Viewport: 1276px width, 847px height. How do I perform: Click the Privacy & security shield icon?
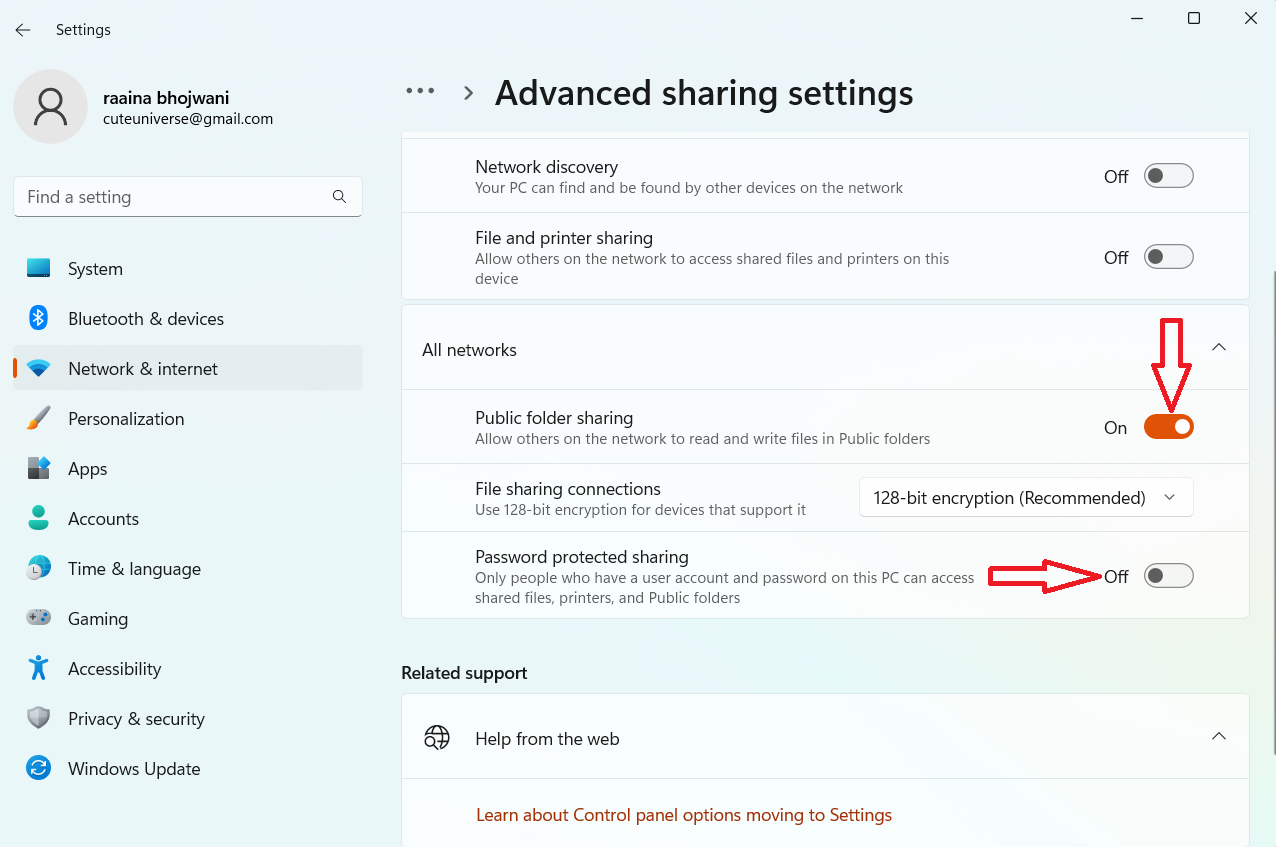point(39,718)
